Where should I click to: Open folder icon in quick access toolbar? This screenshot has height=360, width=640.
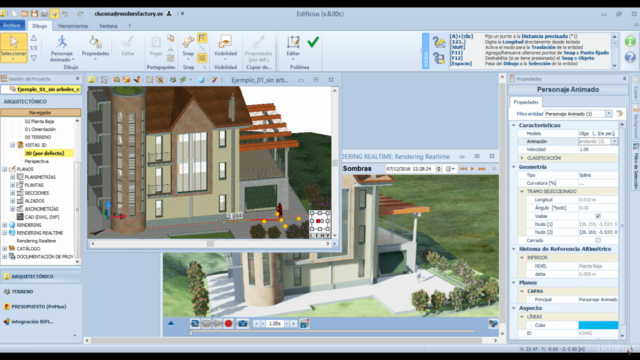24,13
